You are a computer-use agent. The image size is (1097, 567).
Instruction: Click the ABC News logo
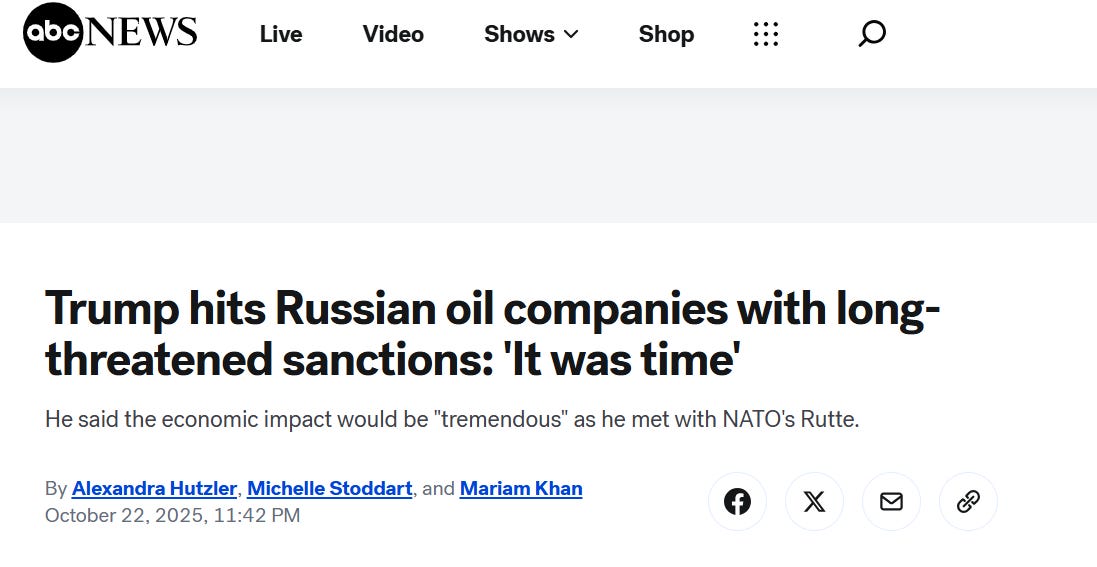tap(110, 34)
